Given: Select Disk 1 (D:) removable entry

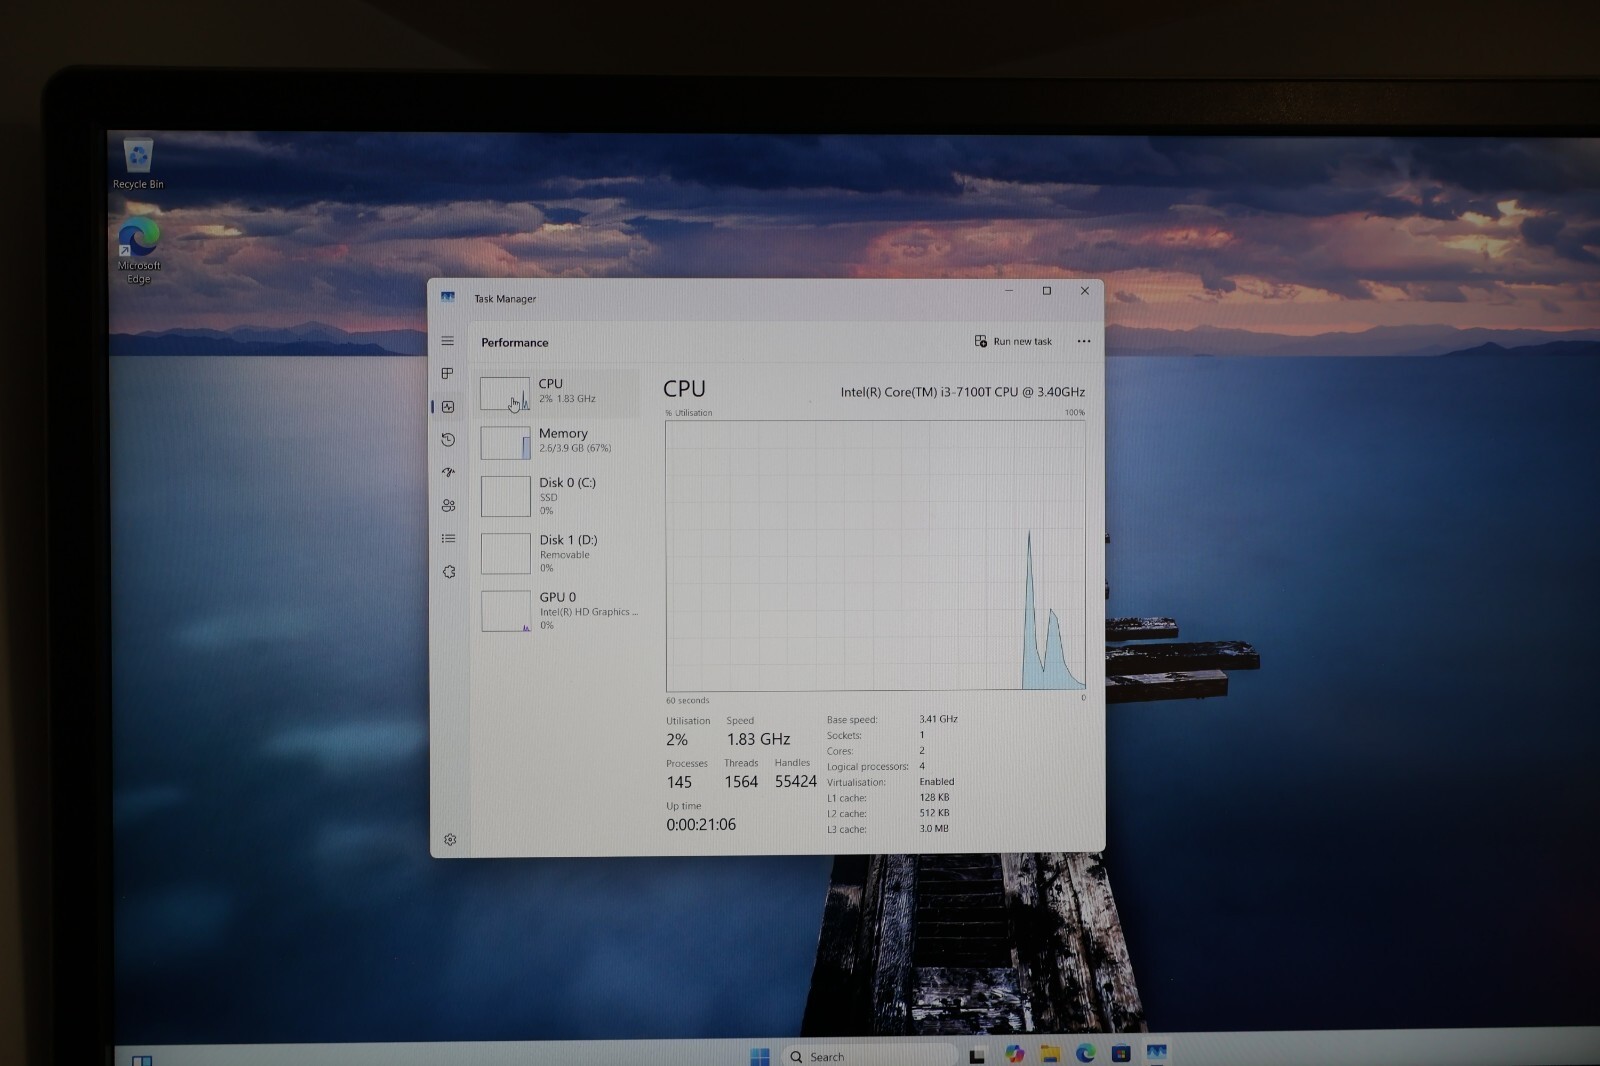Looking at the screenshot, I should pyautogui.click(x=558, y=553).
